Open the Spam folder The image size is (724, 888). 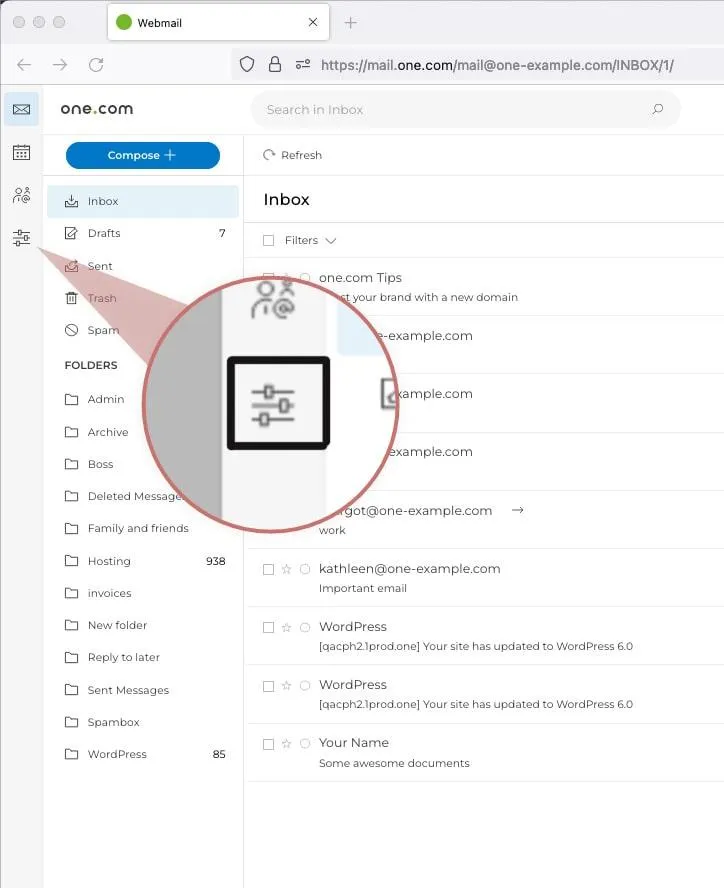[143, 330]
